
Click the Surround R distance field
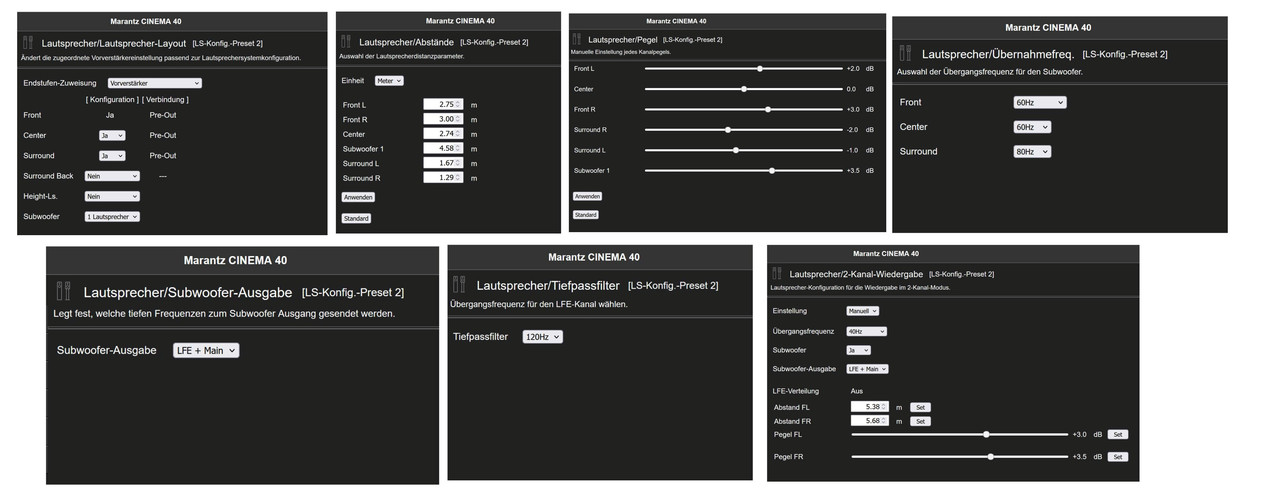pos(443,177)
